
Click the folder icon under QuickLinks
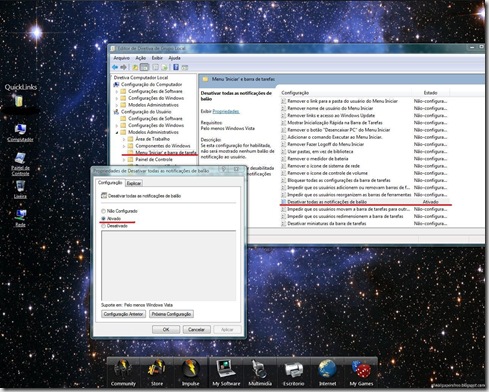coord(18,101)
